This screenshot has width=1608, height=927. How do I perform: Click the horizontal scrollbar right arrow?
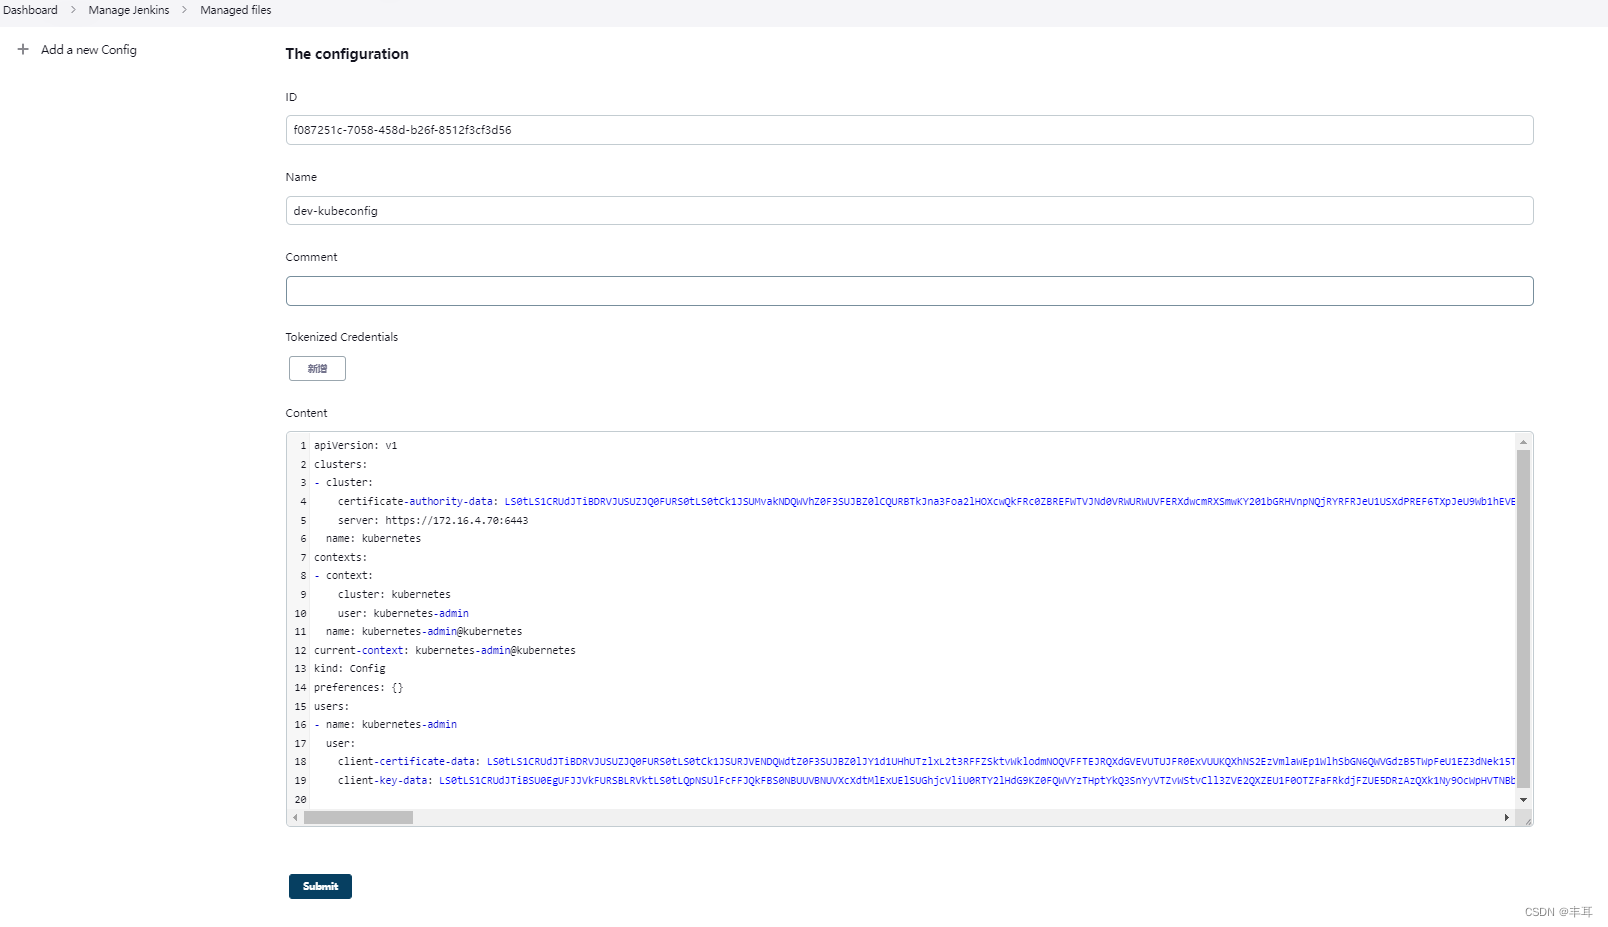[1507, 818]
